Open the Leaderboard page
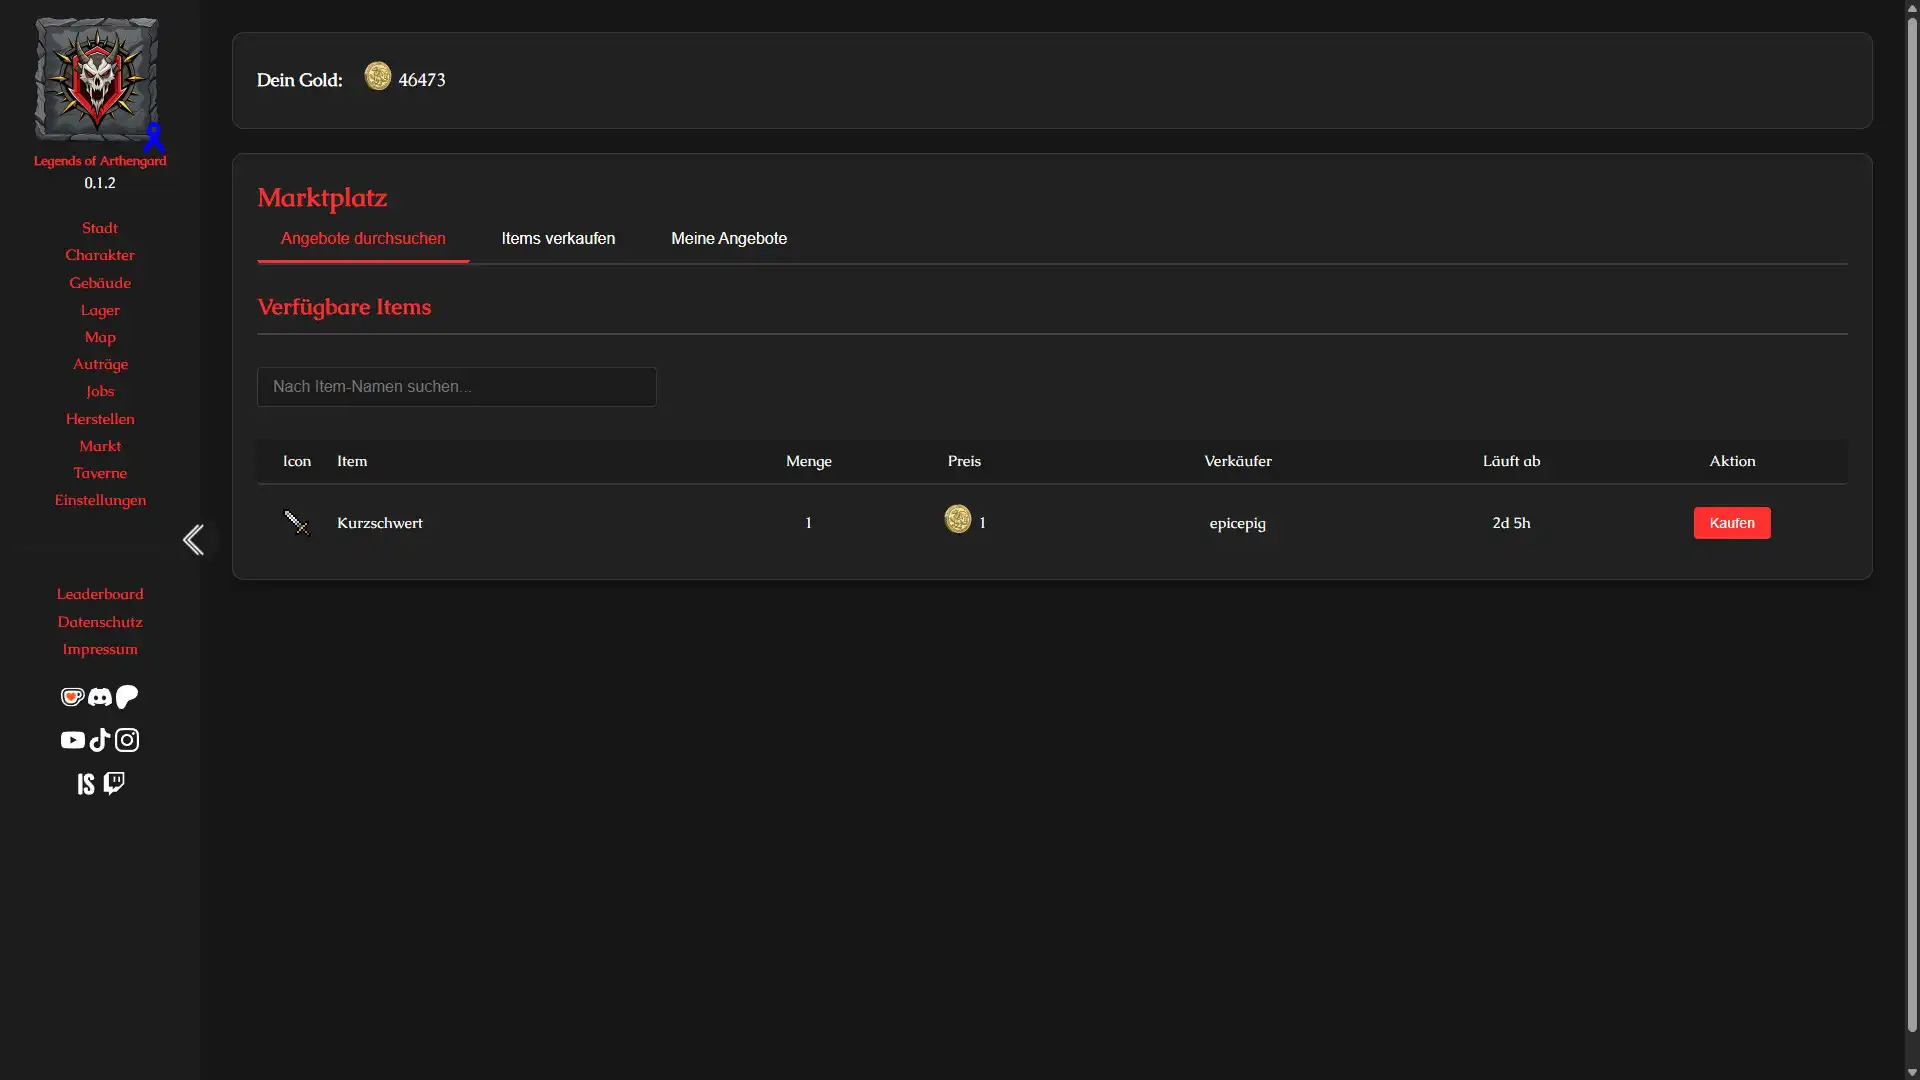1920x1080 pixels. point(99,594)
